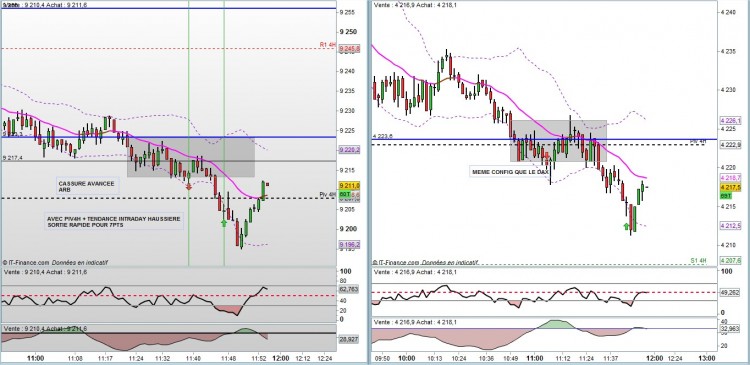Viewport: 750px width, 365px height.
Task: Select the grey shaded zone on left chart
Action: point(190,157)
